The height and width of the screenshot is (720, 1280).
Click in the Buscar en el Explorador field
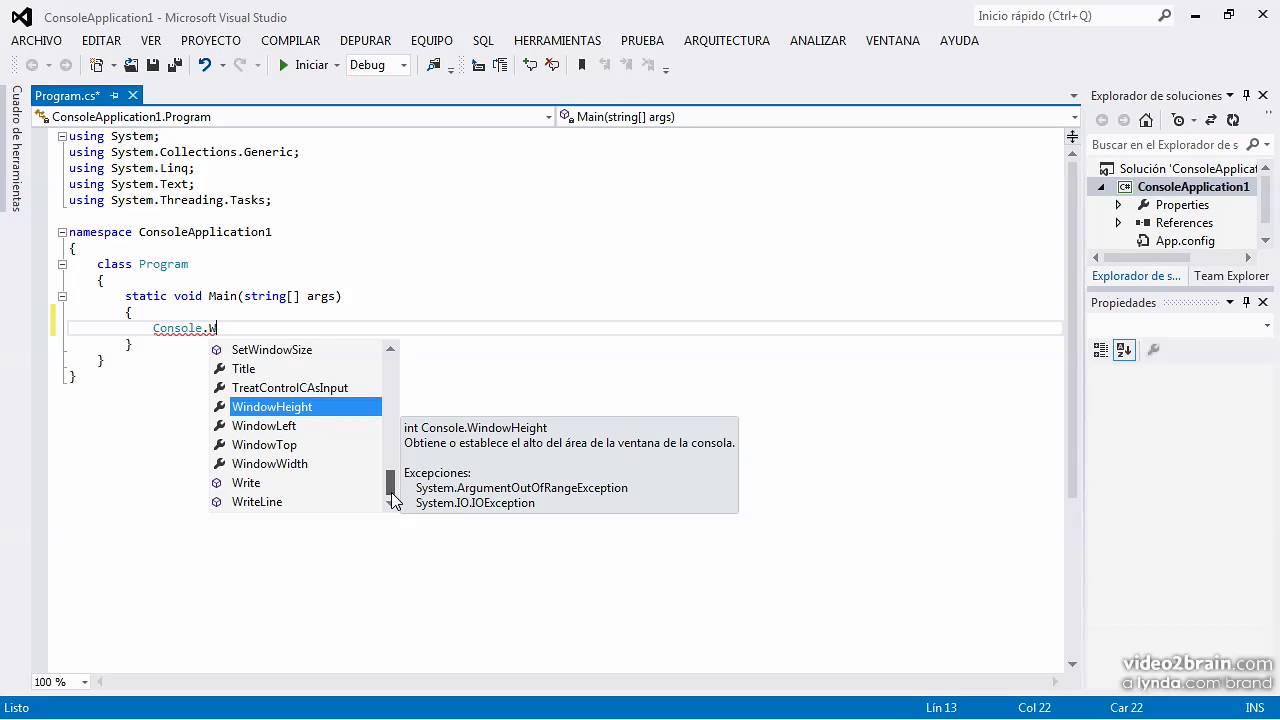coord(1165,145)
